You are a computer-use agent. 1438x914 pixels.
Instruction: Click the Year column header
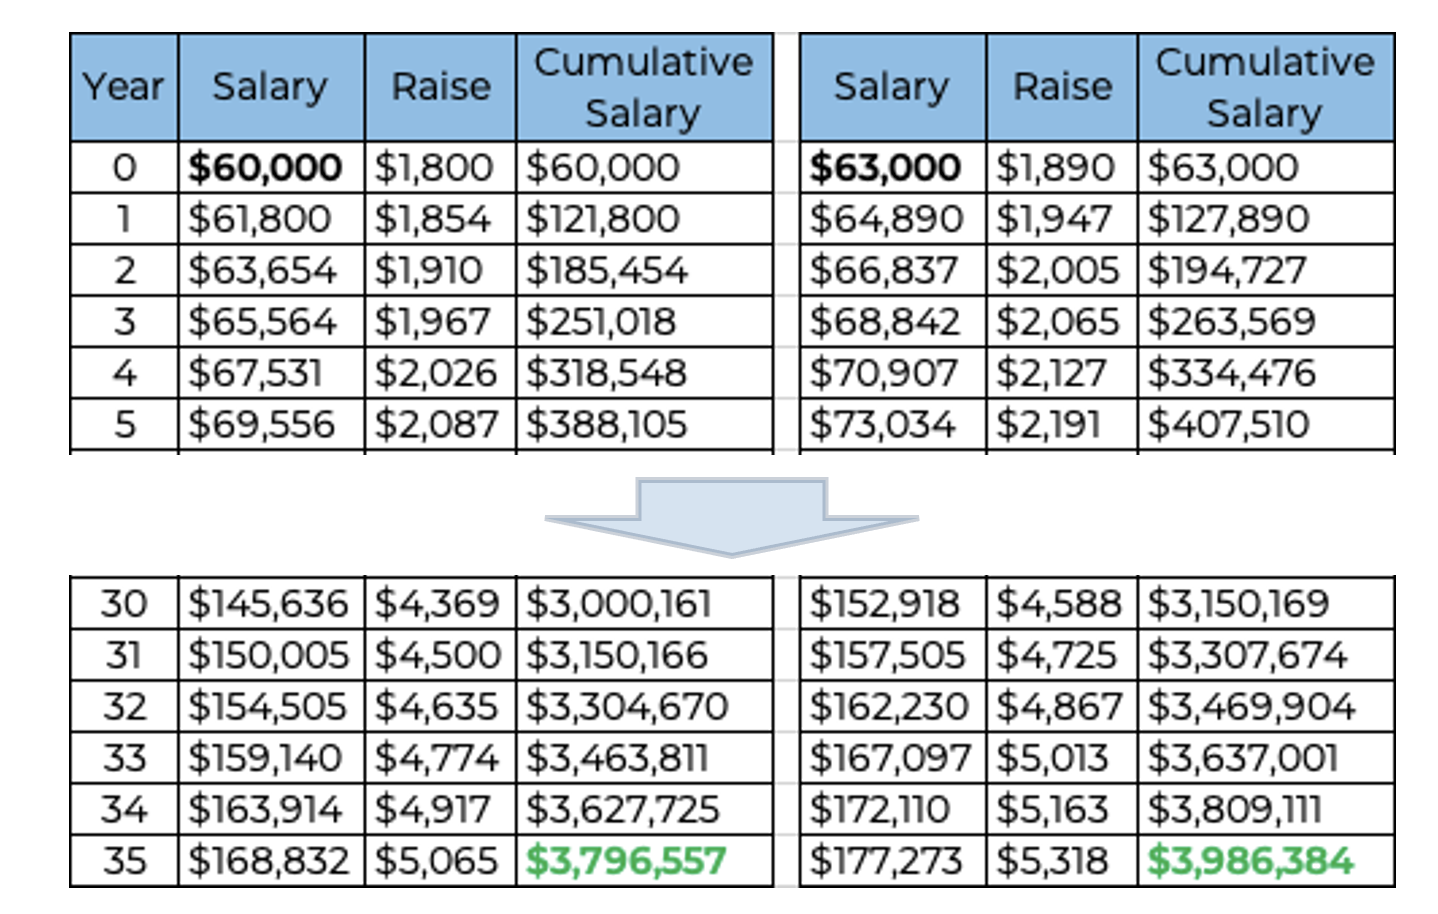(123, 87)
